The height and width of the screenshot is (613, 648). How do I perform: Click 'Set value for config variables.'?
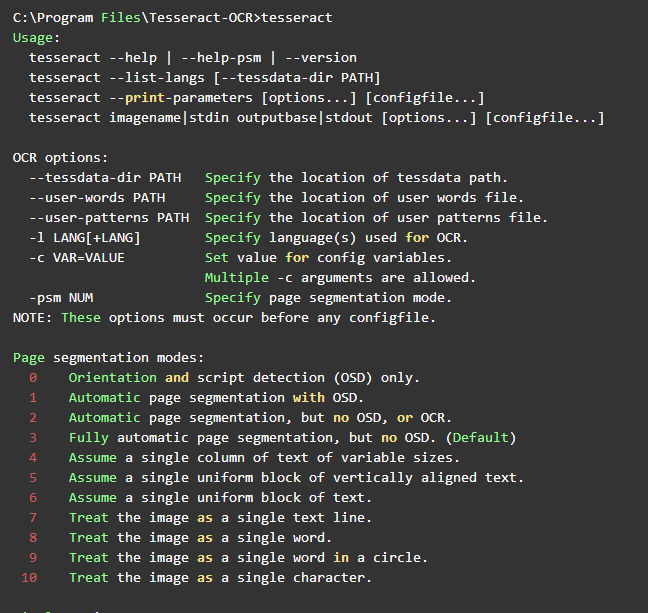[x=329, y=258]
